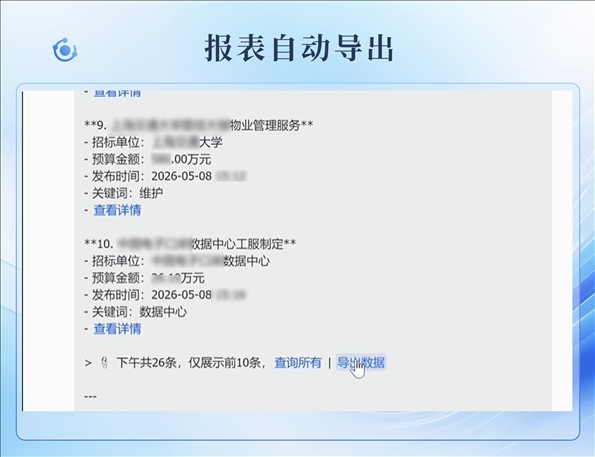Open 查看详情 under item 10 数据中心工服制定

[117, 328]
